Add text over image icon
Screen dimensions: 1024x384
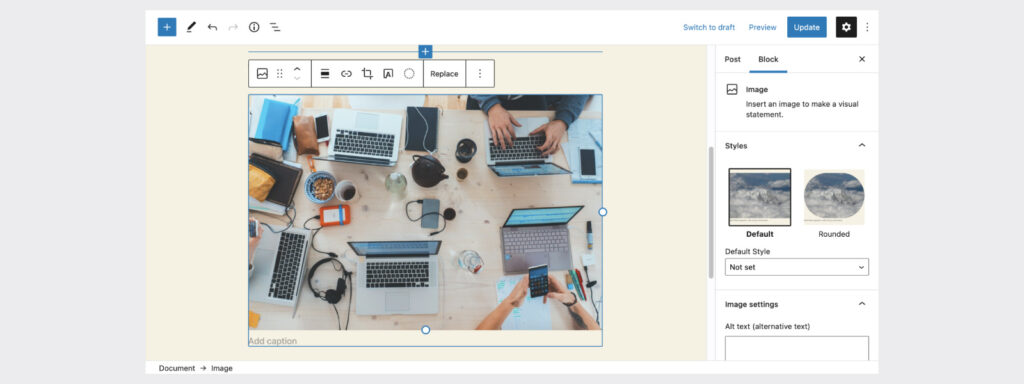click(x=388, y=74)
